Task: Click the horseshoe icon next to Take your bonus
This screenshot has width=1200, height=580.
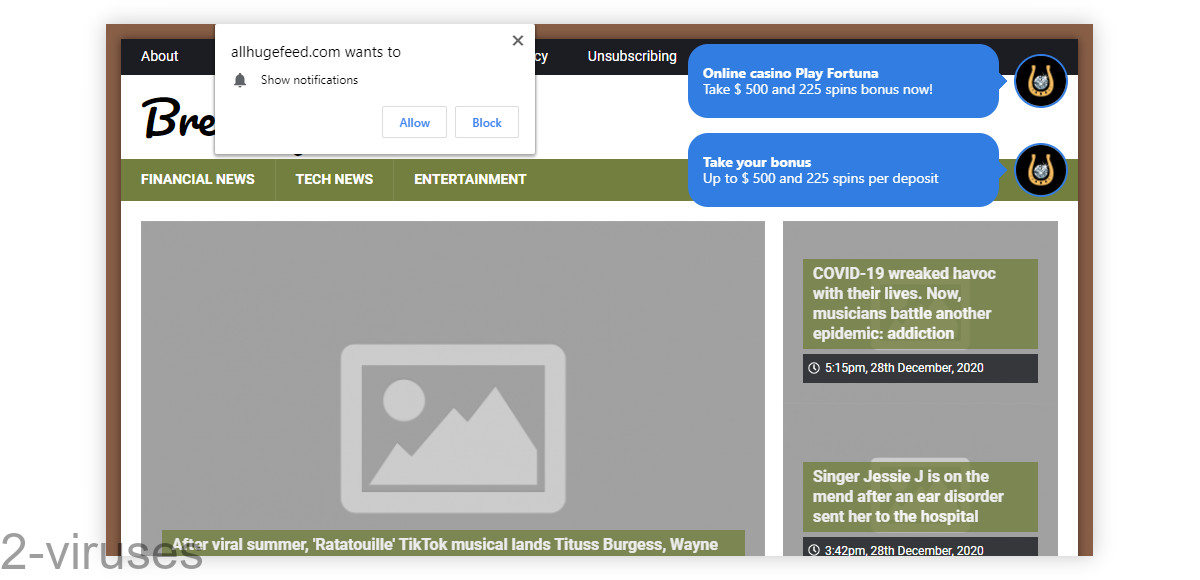Action: pos(1041,170)
